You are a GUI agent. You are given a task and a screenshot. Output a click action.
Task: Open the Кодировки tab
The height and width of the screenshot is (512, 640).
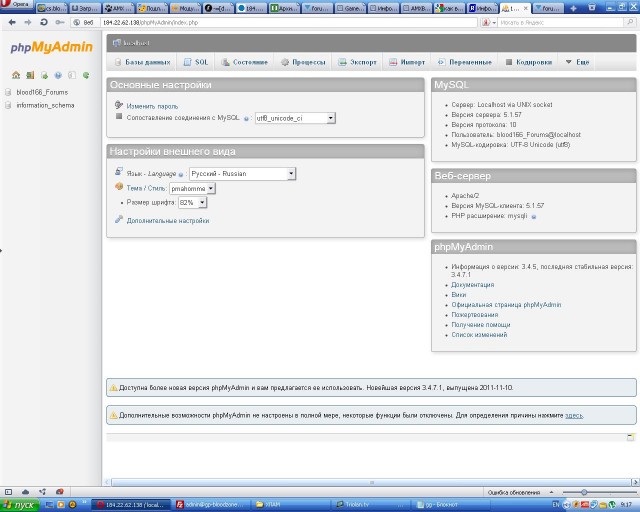point(529,62)
